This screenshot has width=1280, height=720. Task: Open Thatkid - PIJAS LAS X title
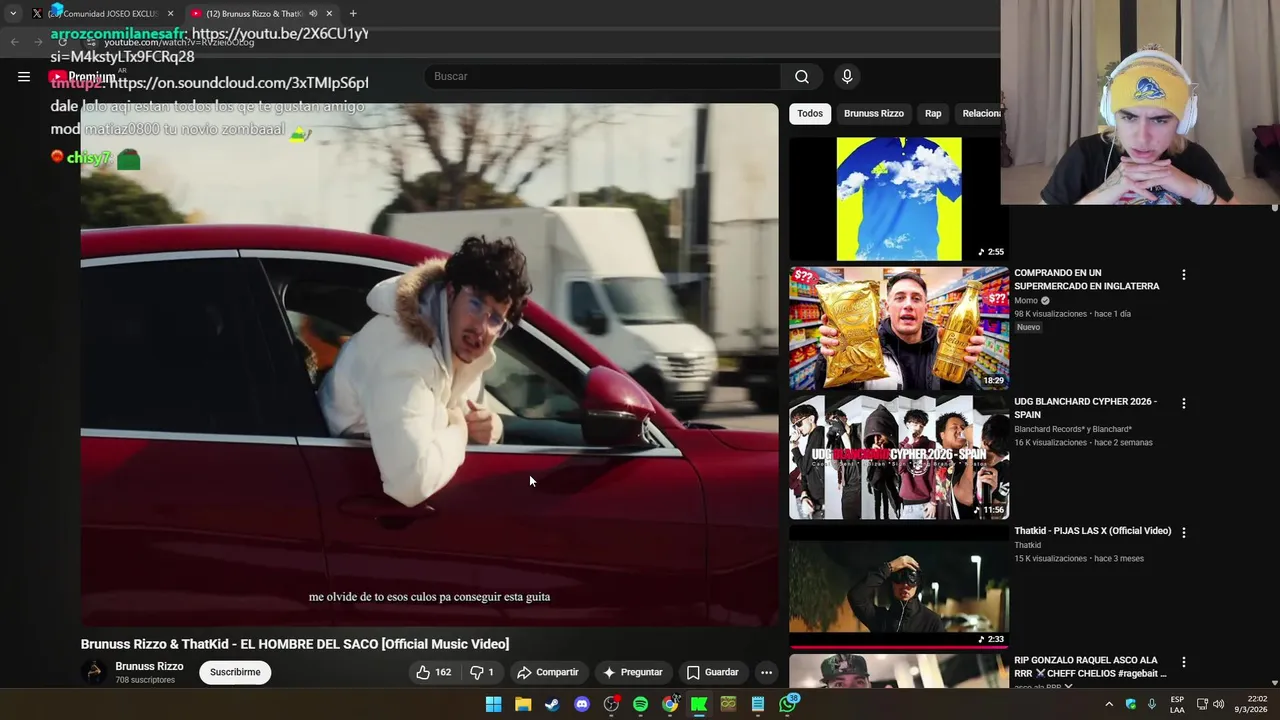[1092, 531]
